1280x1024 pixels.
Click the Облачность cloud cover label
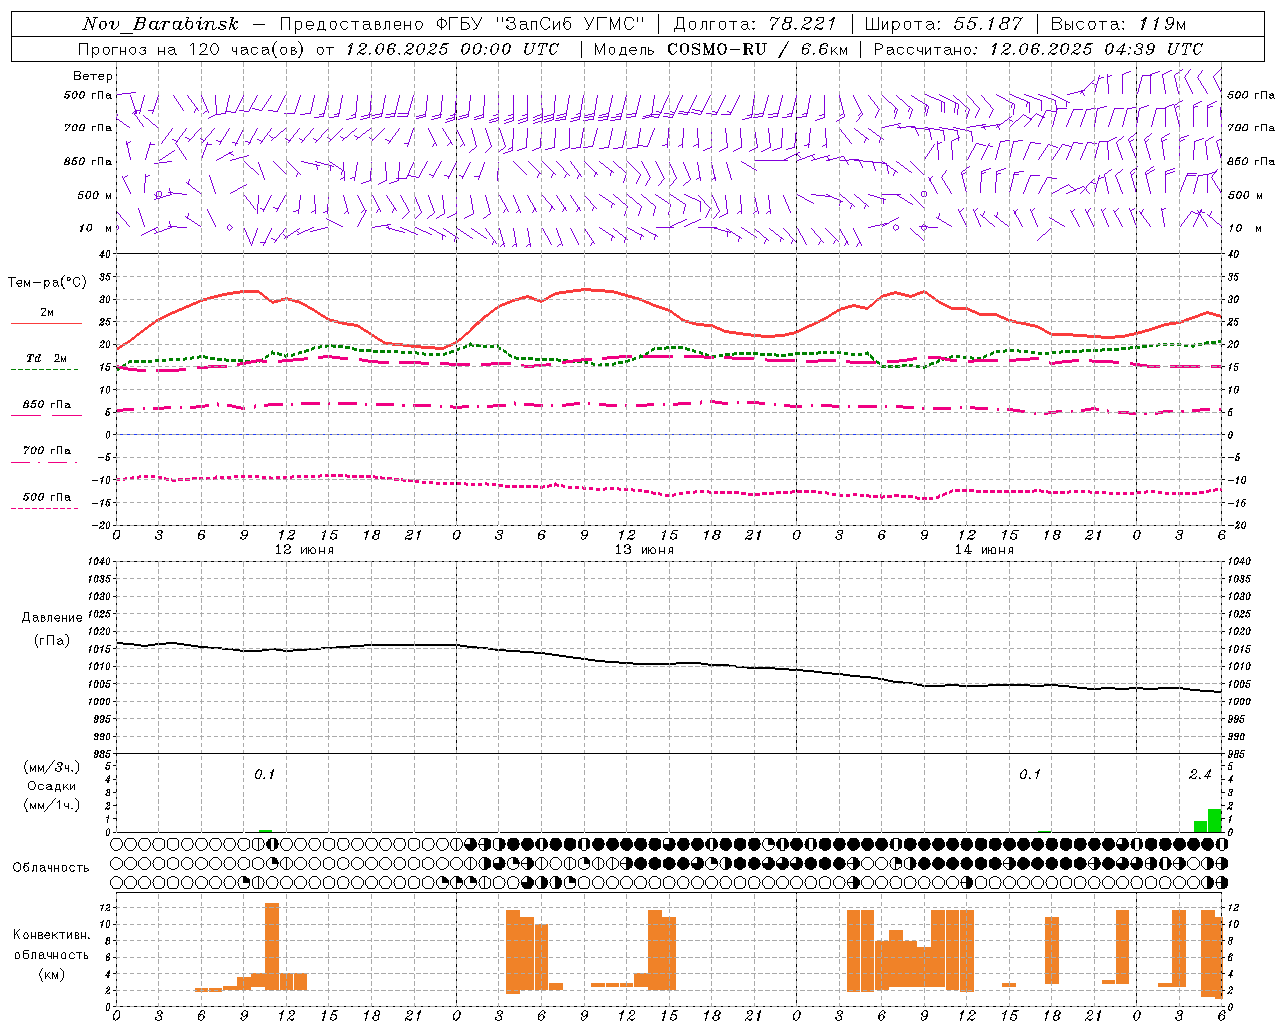point(51,867)
